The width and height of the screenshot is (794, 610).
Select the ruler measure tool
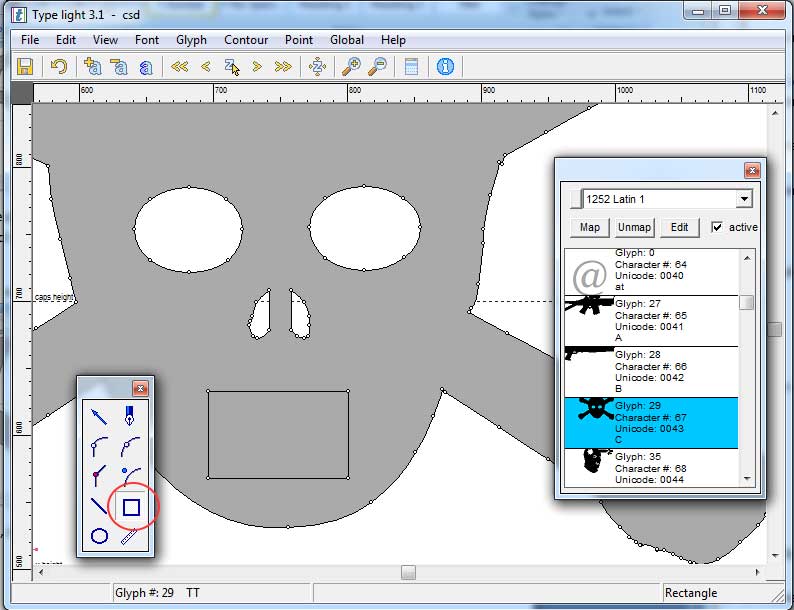point(130,536)
